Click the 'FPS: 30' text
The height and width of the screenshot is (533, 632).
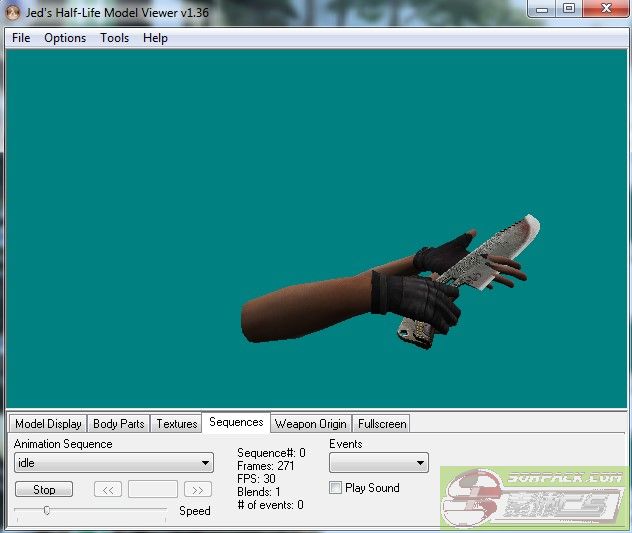click(x=256, y=479)
